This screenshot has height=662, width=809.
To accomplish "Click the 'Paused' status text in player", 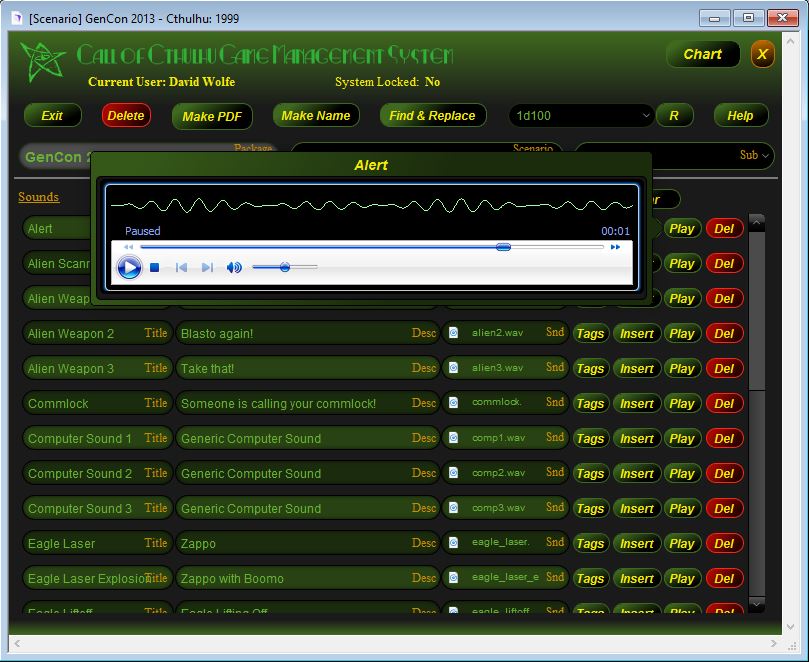I will pos(142,231).
